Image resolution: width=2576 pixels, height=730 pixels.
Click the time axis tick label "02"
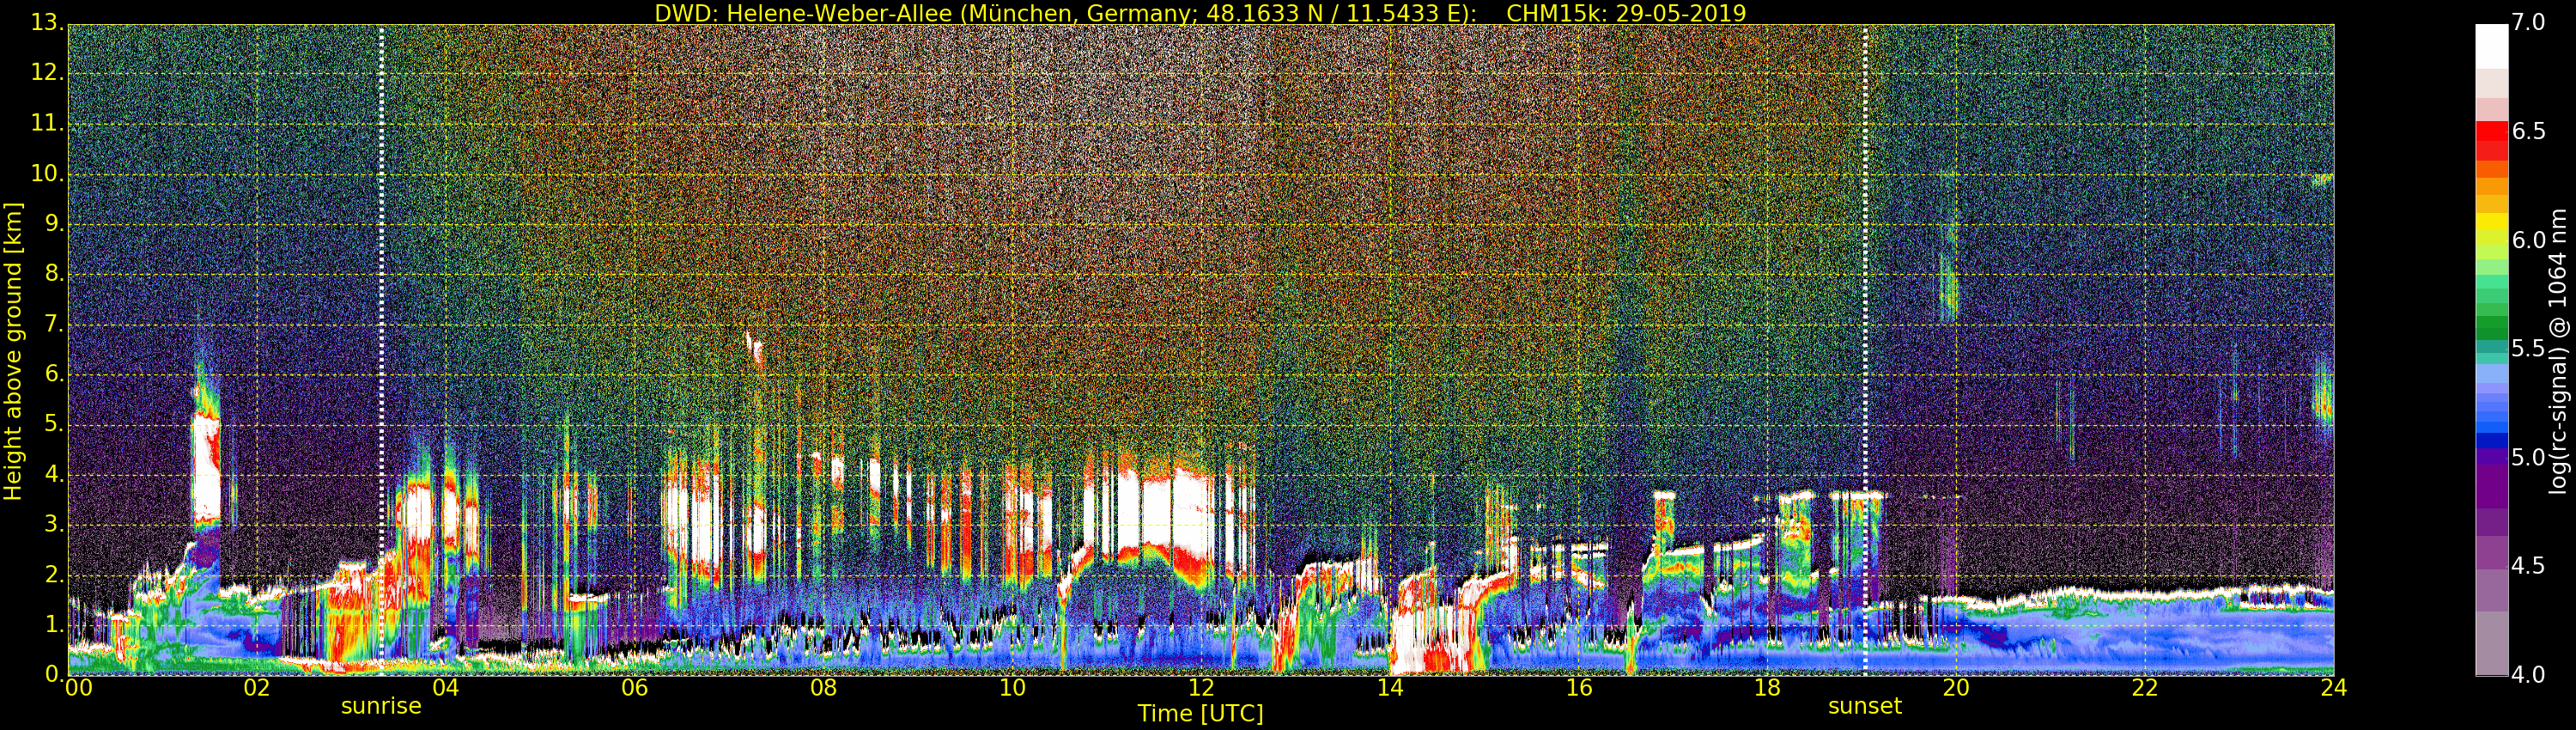pos(257,688)
